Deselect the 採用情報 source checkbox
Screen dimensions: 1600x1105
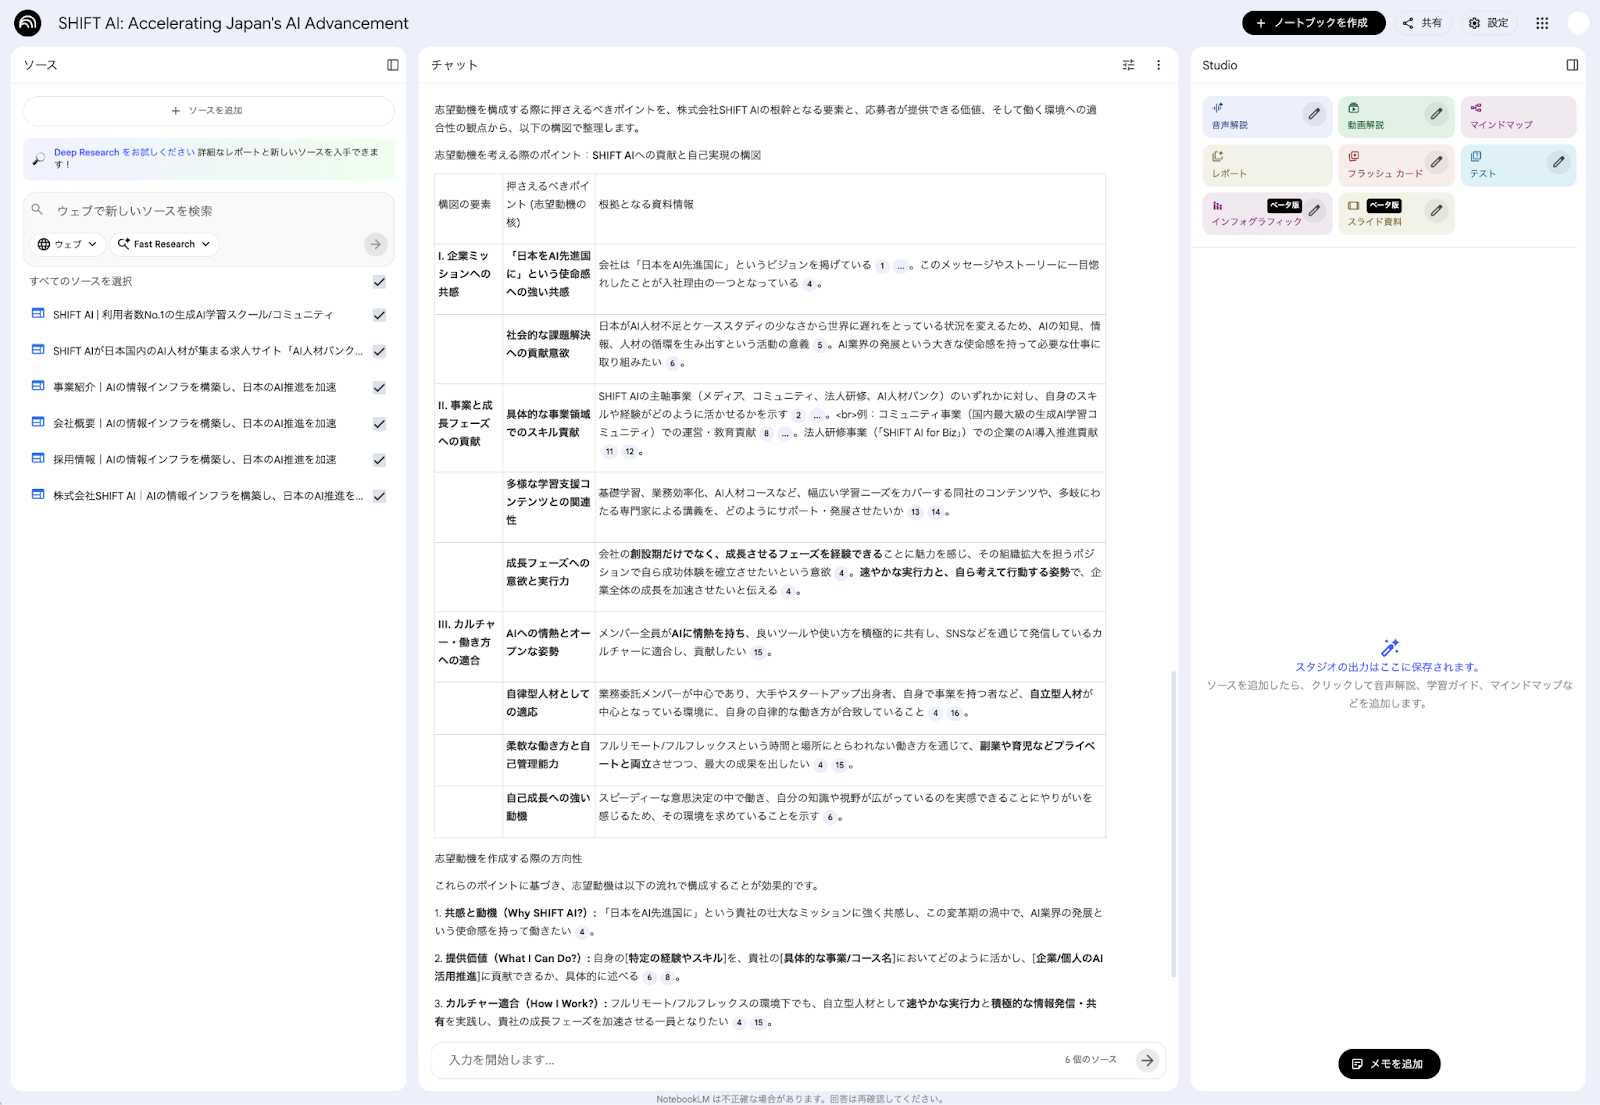[378, 460]
